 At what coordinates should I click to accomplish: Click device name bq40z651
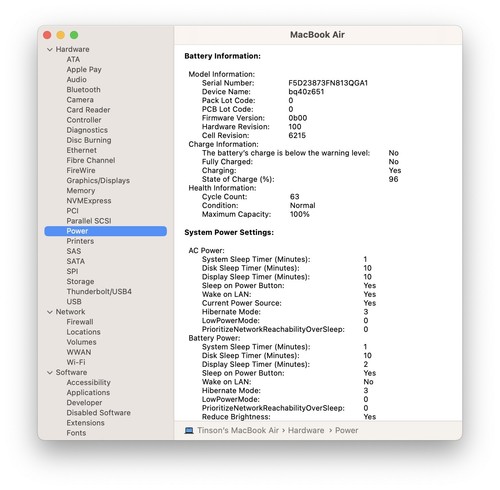306,92
